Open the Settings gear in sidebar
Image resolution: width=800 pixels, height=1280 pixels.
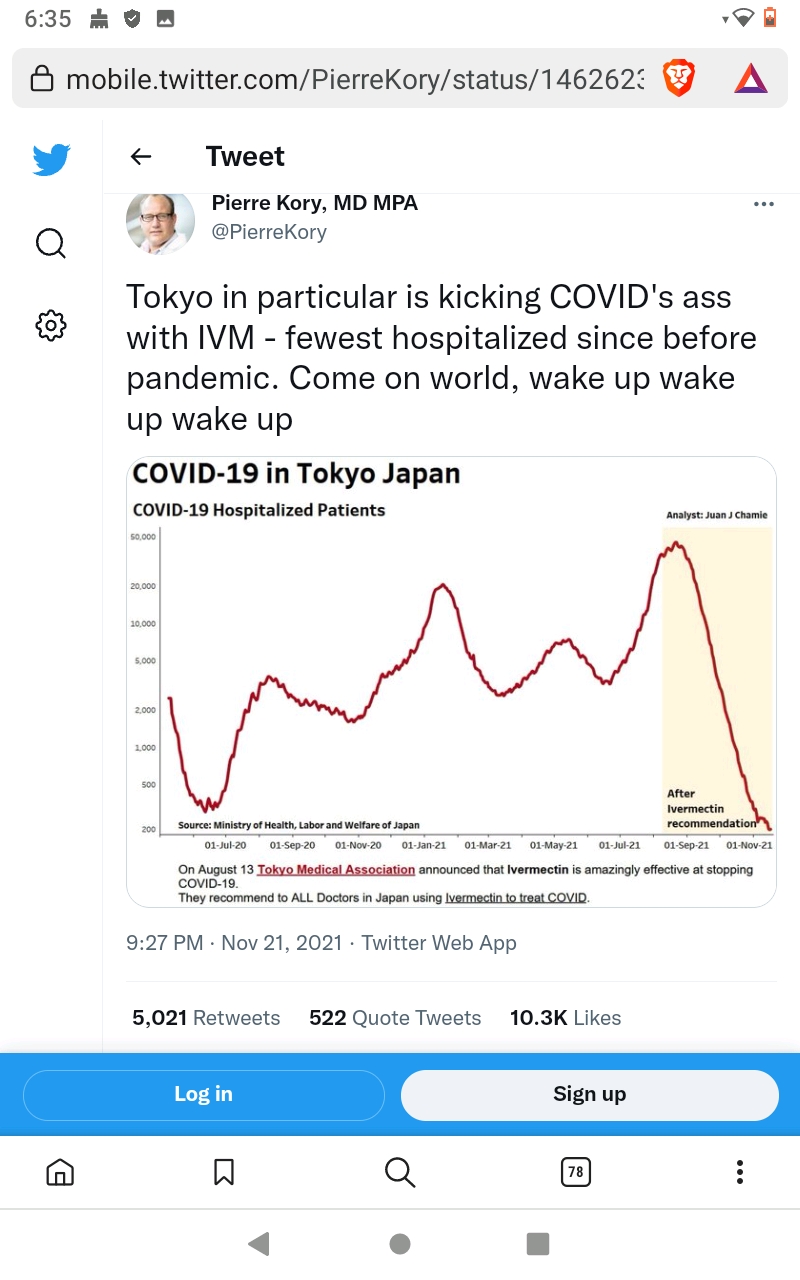point(51,325)
